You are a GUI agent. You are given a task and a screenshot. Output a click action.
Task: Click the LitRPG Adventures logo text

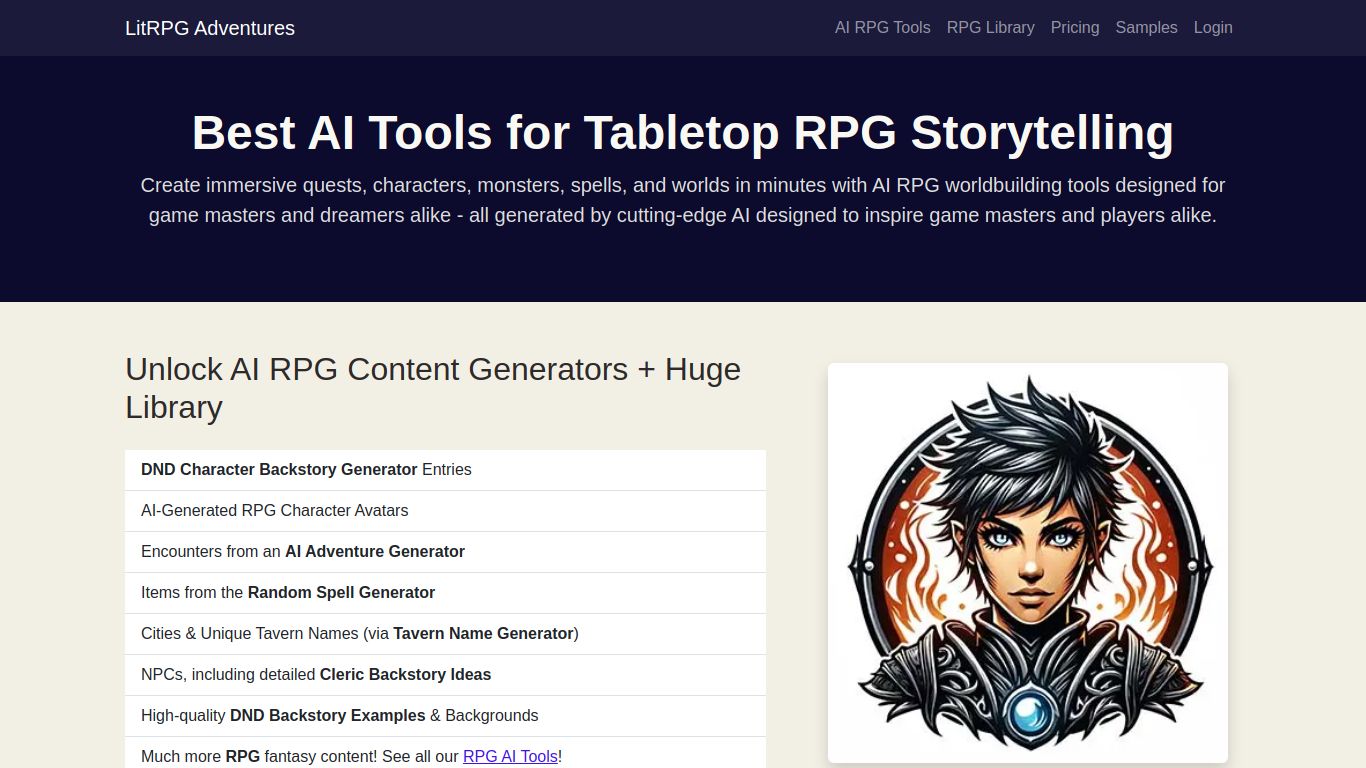pos(209,28)
